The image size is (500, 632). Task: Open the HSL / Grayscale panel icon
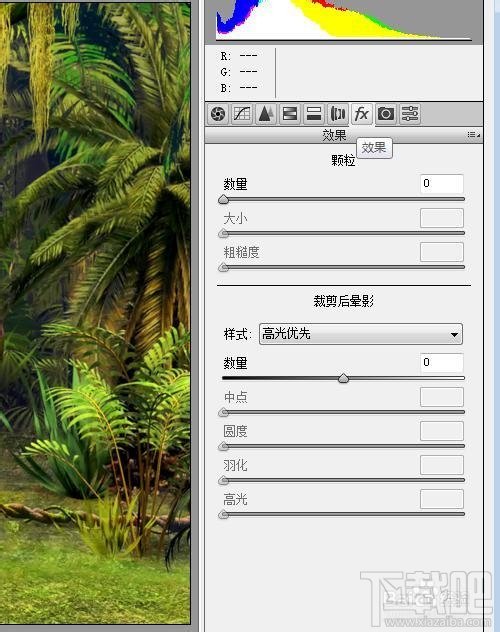tap(290, 114)
